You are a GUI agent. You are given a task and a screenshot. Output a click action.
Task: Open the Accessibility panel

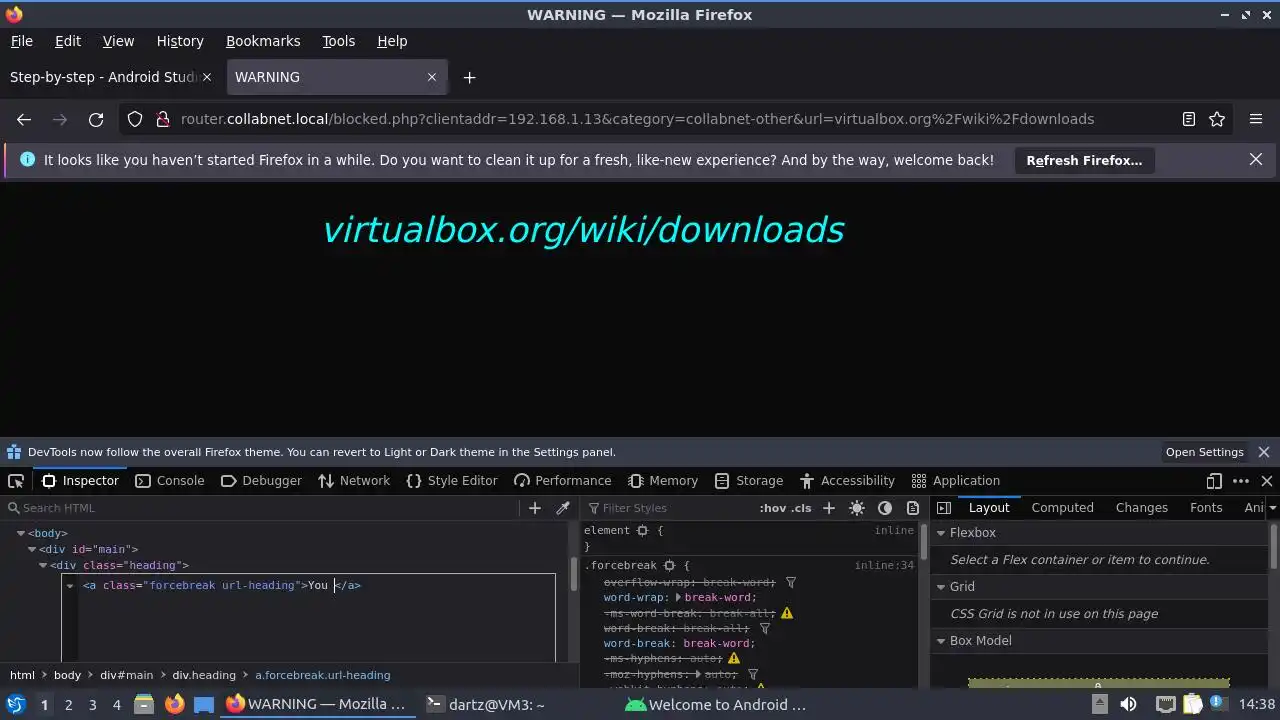[848, 481]
